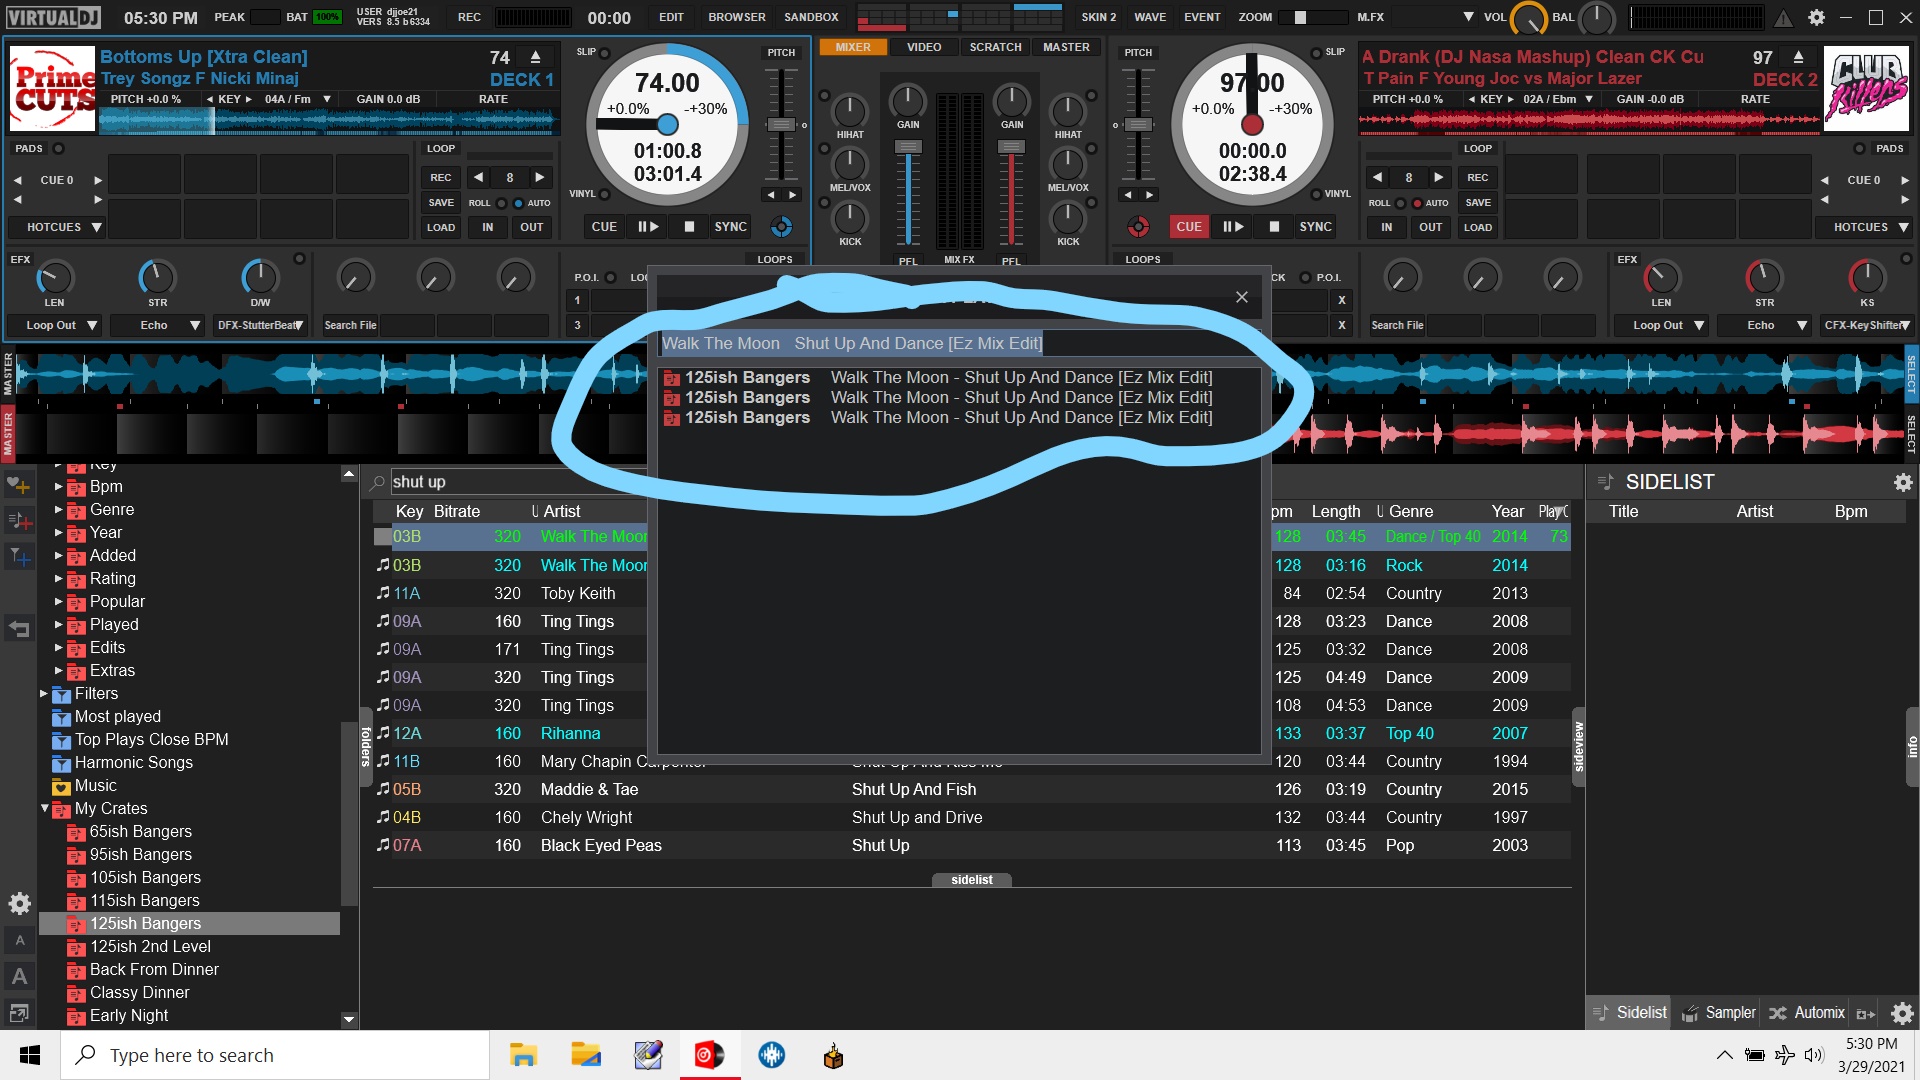The height and width of the screenshot is (1080, 1920).
Task: Play or pause Deck 1
Action: tap(648, 227)
